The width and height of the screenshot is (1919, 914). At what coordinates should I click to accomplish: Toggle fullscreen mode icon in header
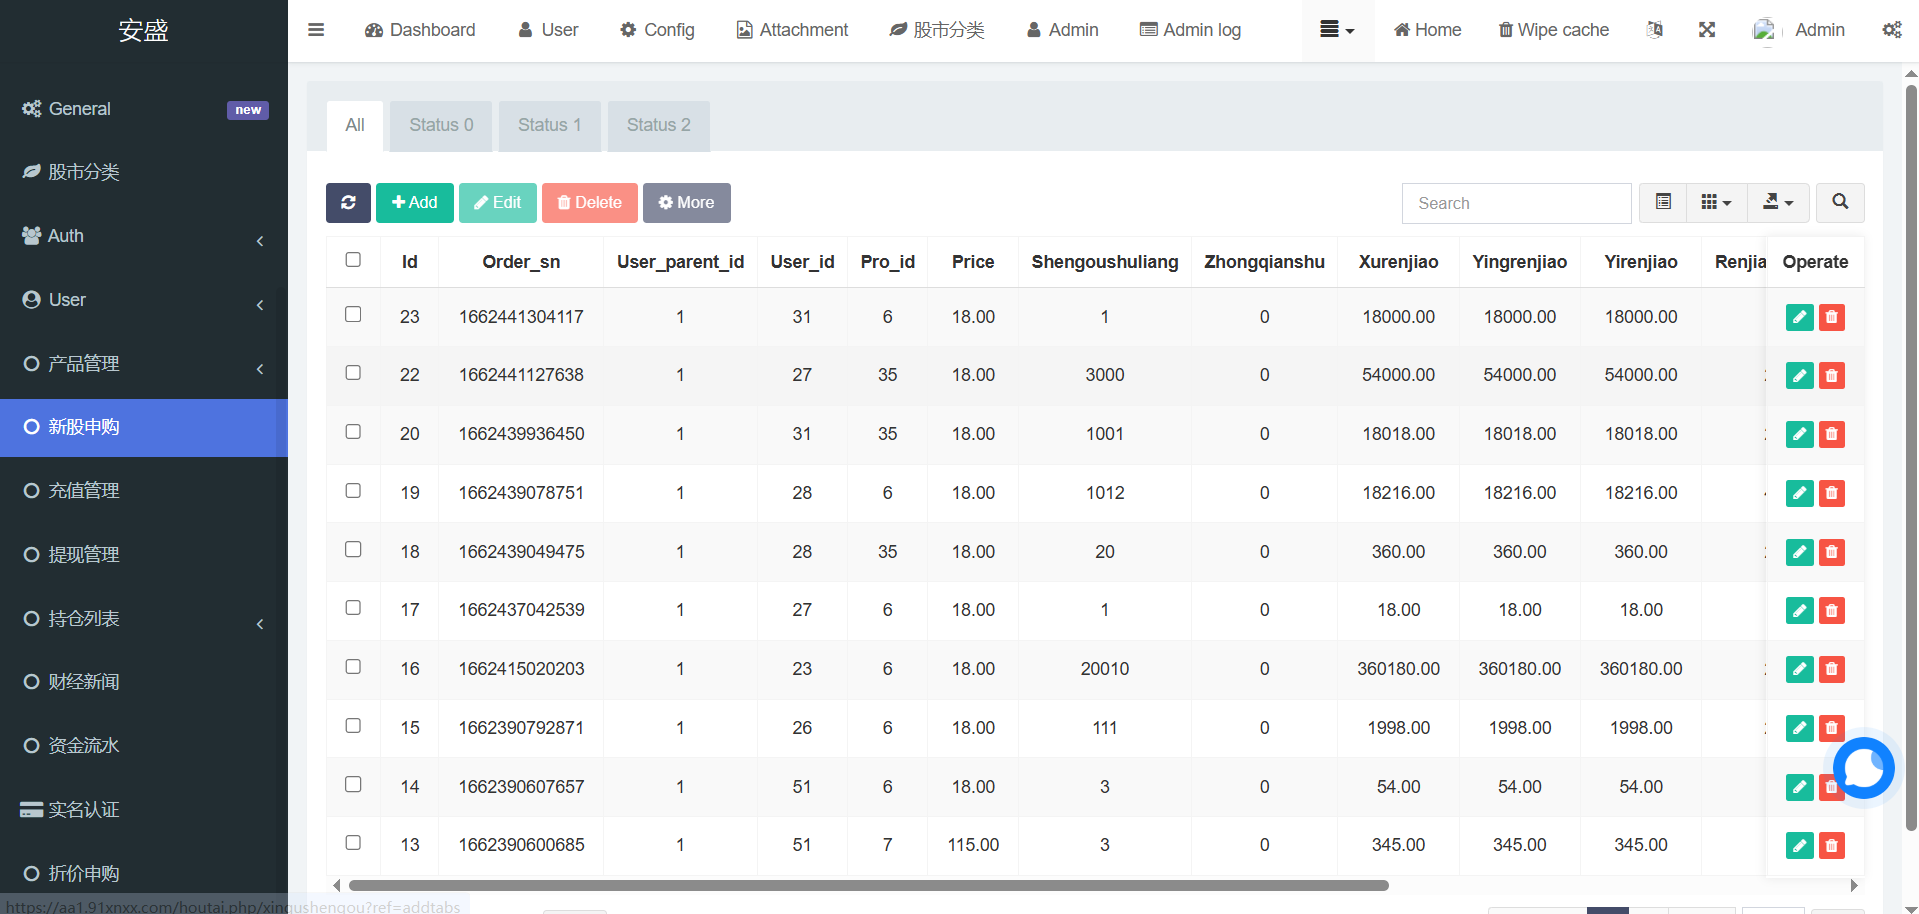point(1707,30)
